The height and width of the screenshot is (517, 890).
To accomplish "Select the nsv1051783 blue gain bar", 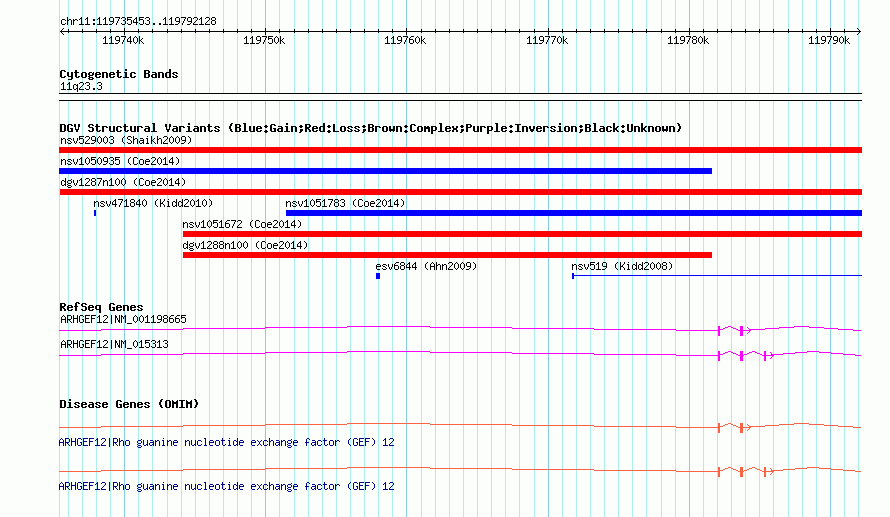I will coord(574,213).
